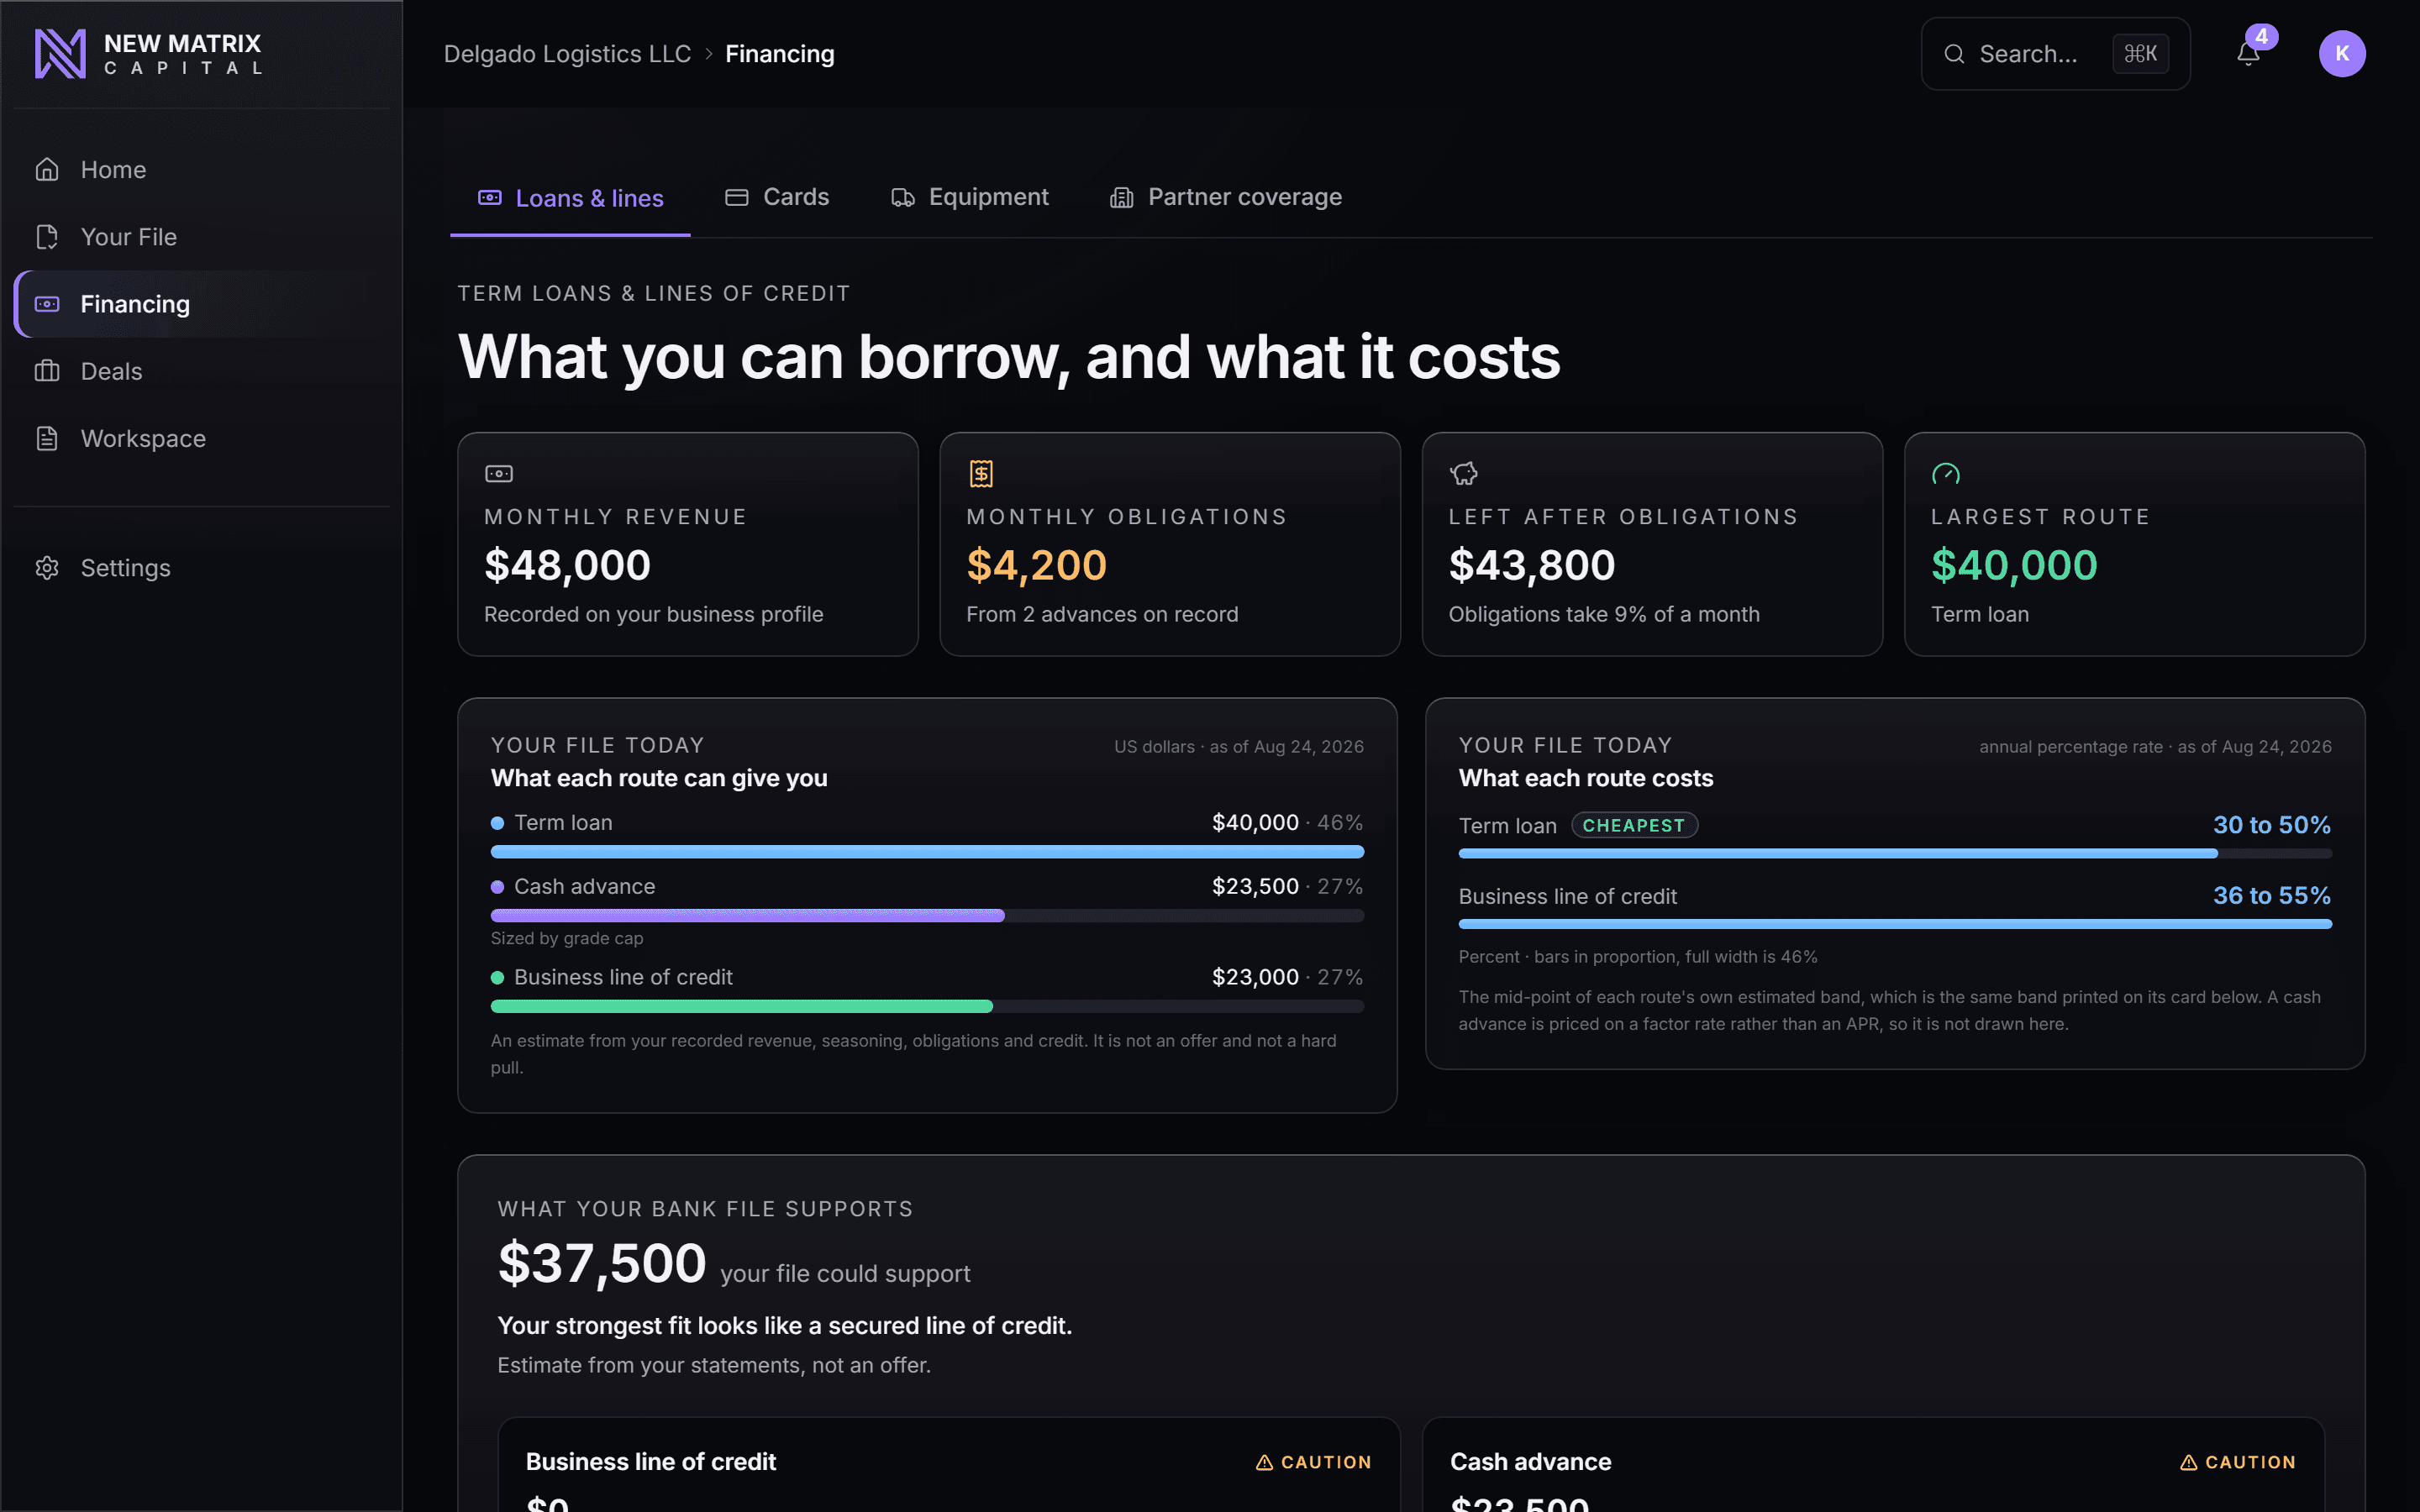Click the Equipment truck icon
The width and height of the screenshot is (2420, 1512).
903,197
